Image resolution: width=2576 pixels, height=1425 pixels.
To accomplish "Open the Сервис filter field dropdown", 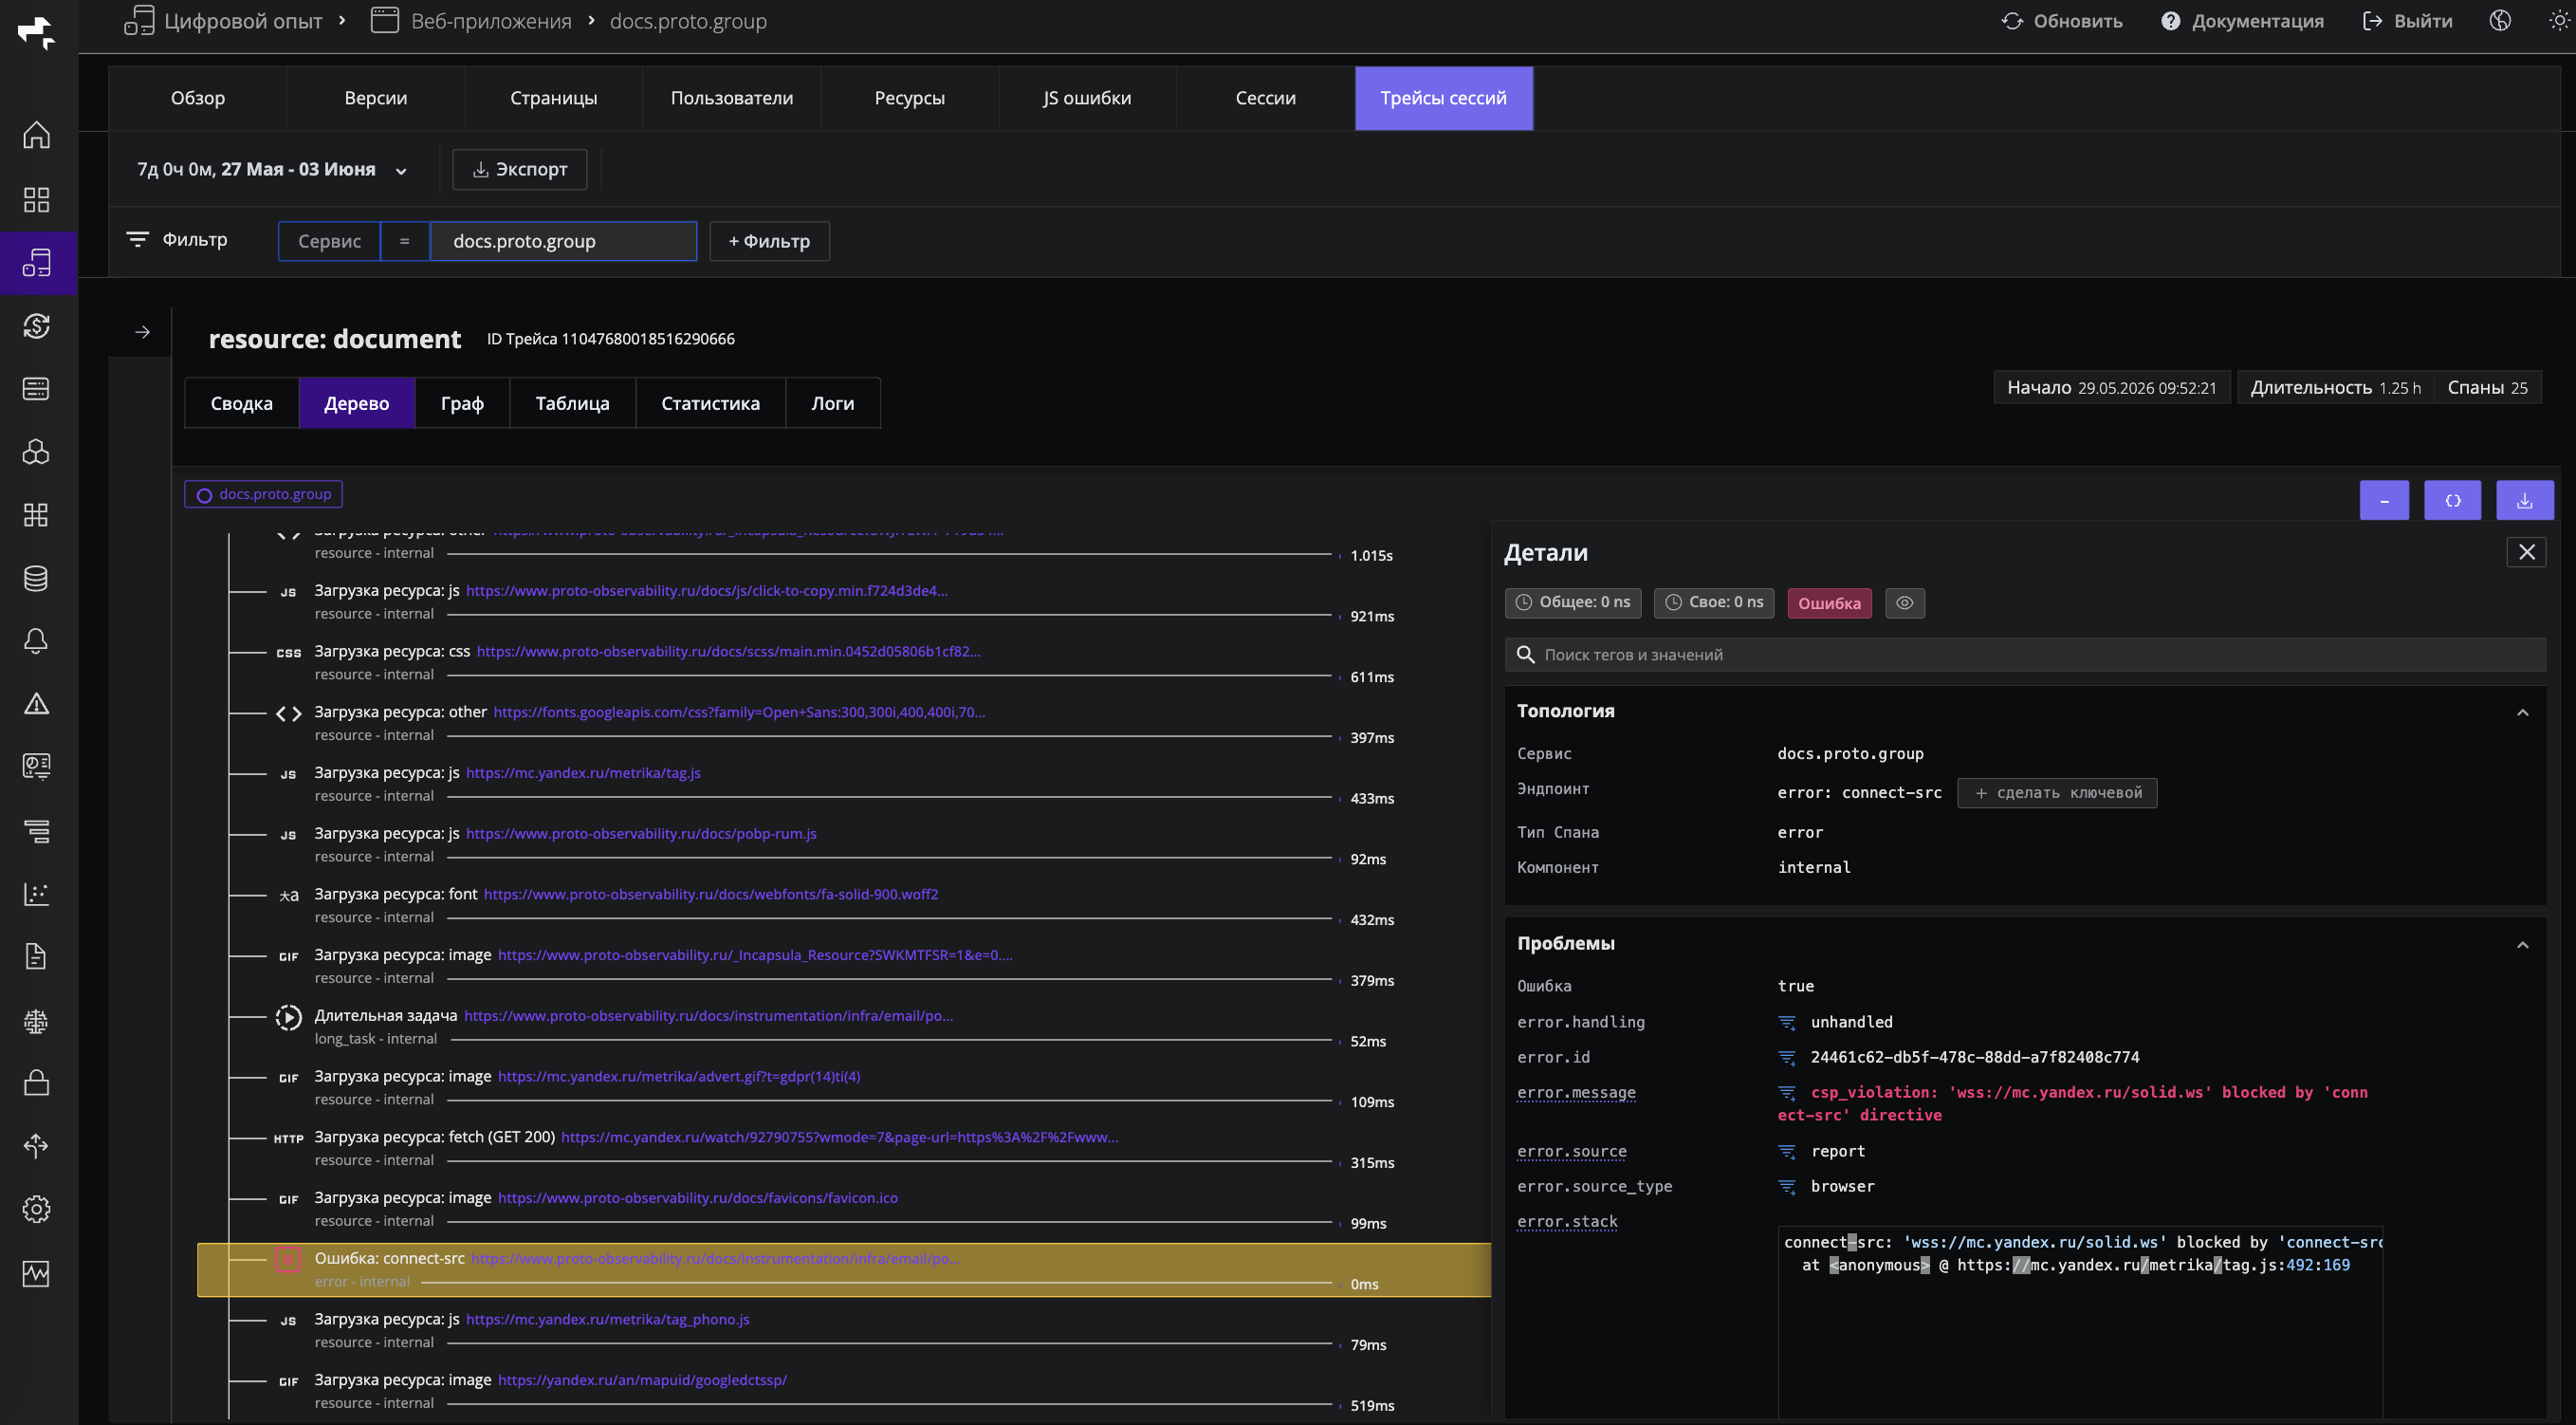I will click(329, 241).
